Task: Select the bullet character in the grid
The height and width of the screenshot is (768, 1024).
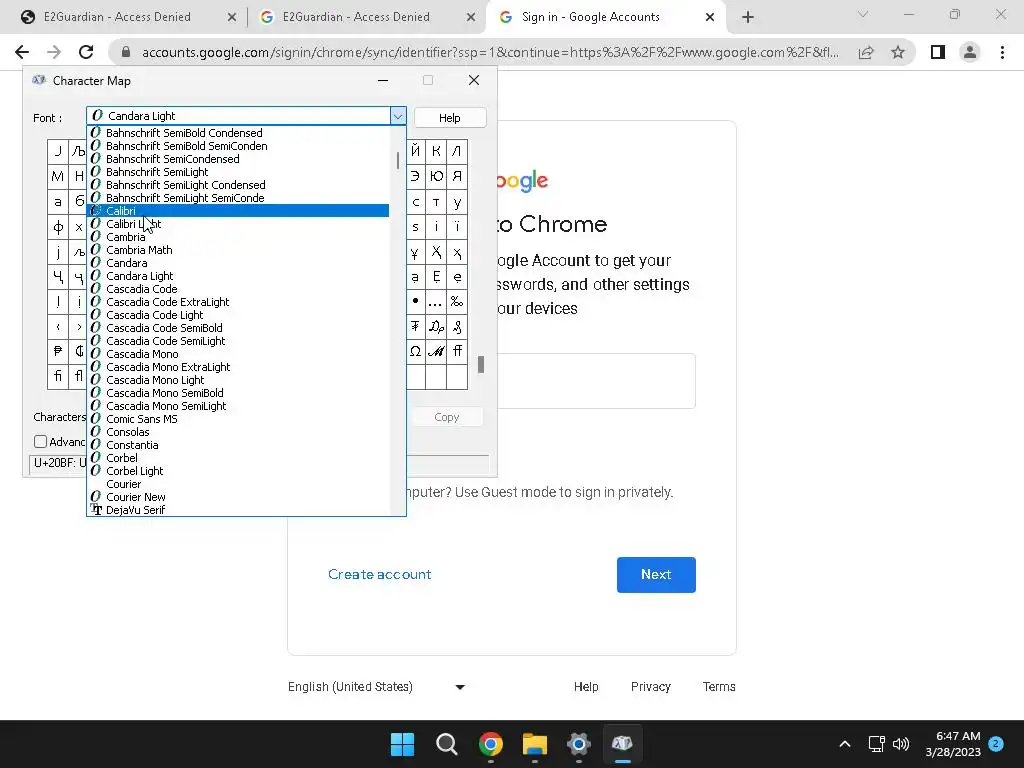Action: click(415, 302)
